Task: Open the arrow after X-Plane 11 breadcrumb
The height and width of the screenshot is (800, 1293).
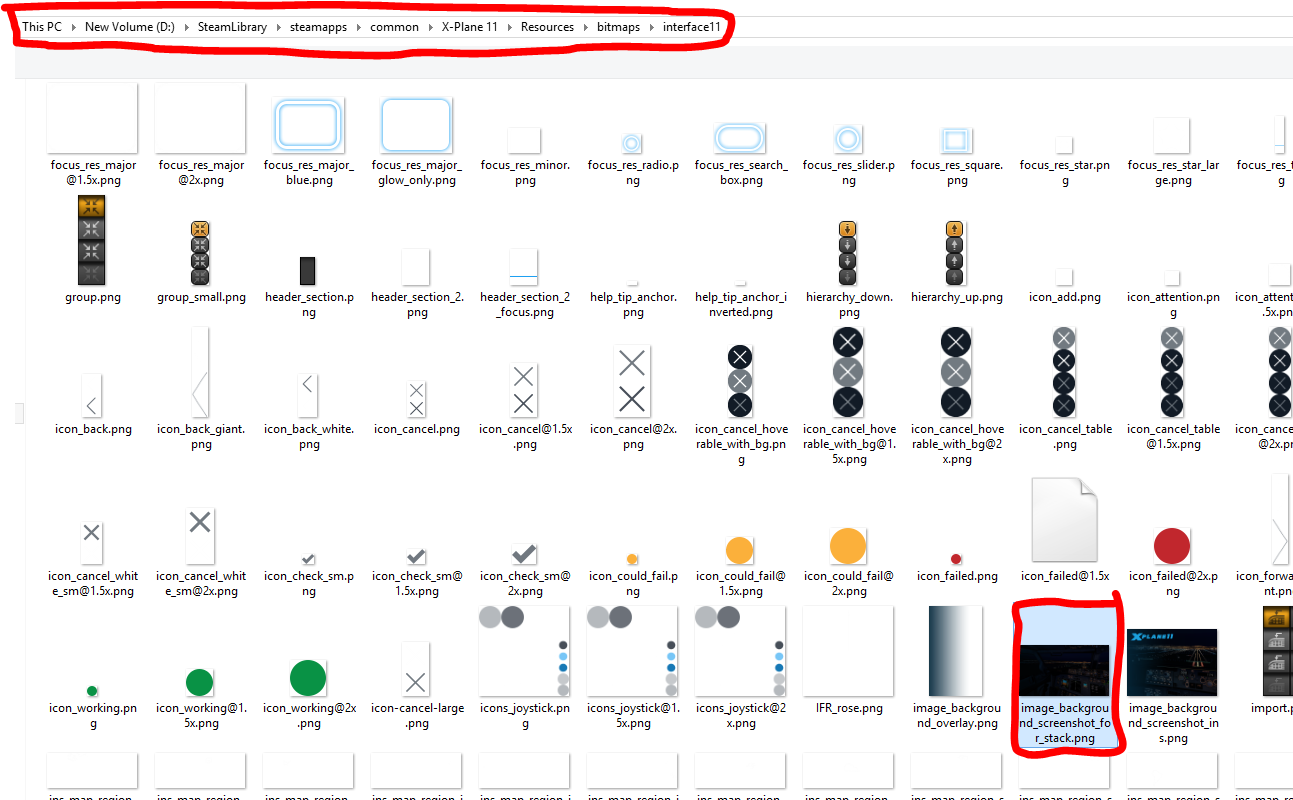Action: tap(509, 27)
